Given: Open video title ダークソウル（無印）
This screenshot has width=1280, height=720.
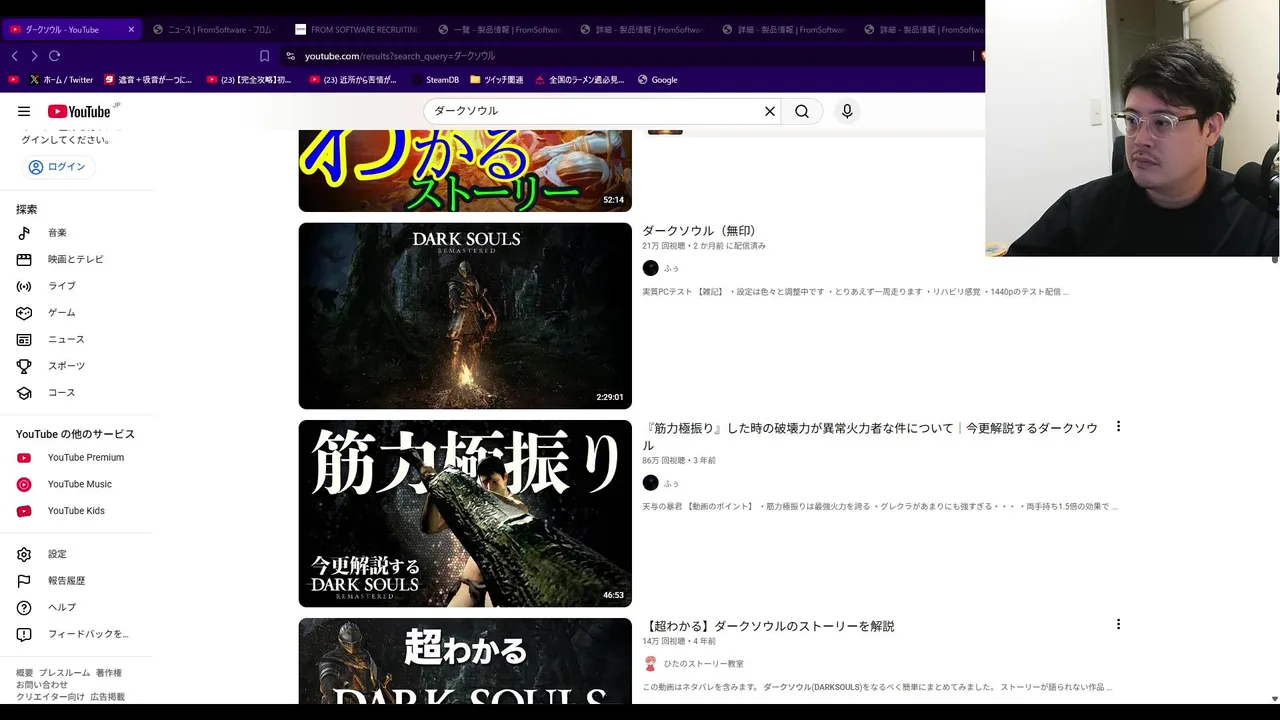Looking at the screenshot, I should click(700, 230).
